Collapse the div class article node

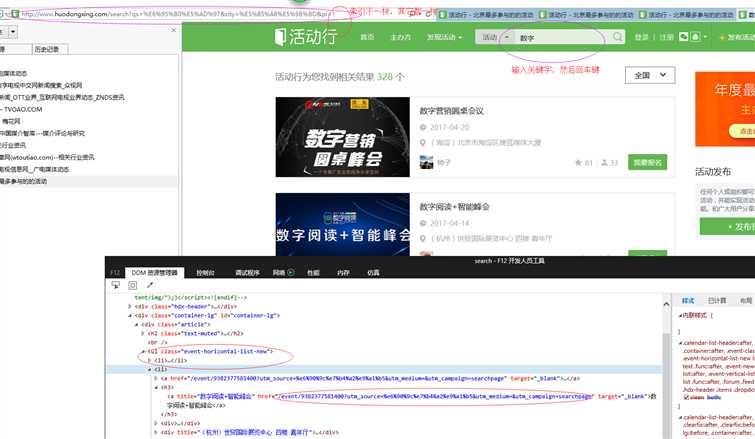136,324
